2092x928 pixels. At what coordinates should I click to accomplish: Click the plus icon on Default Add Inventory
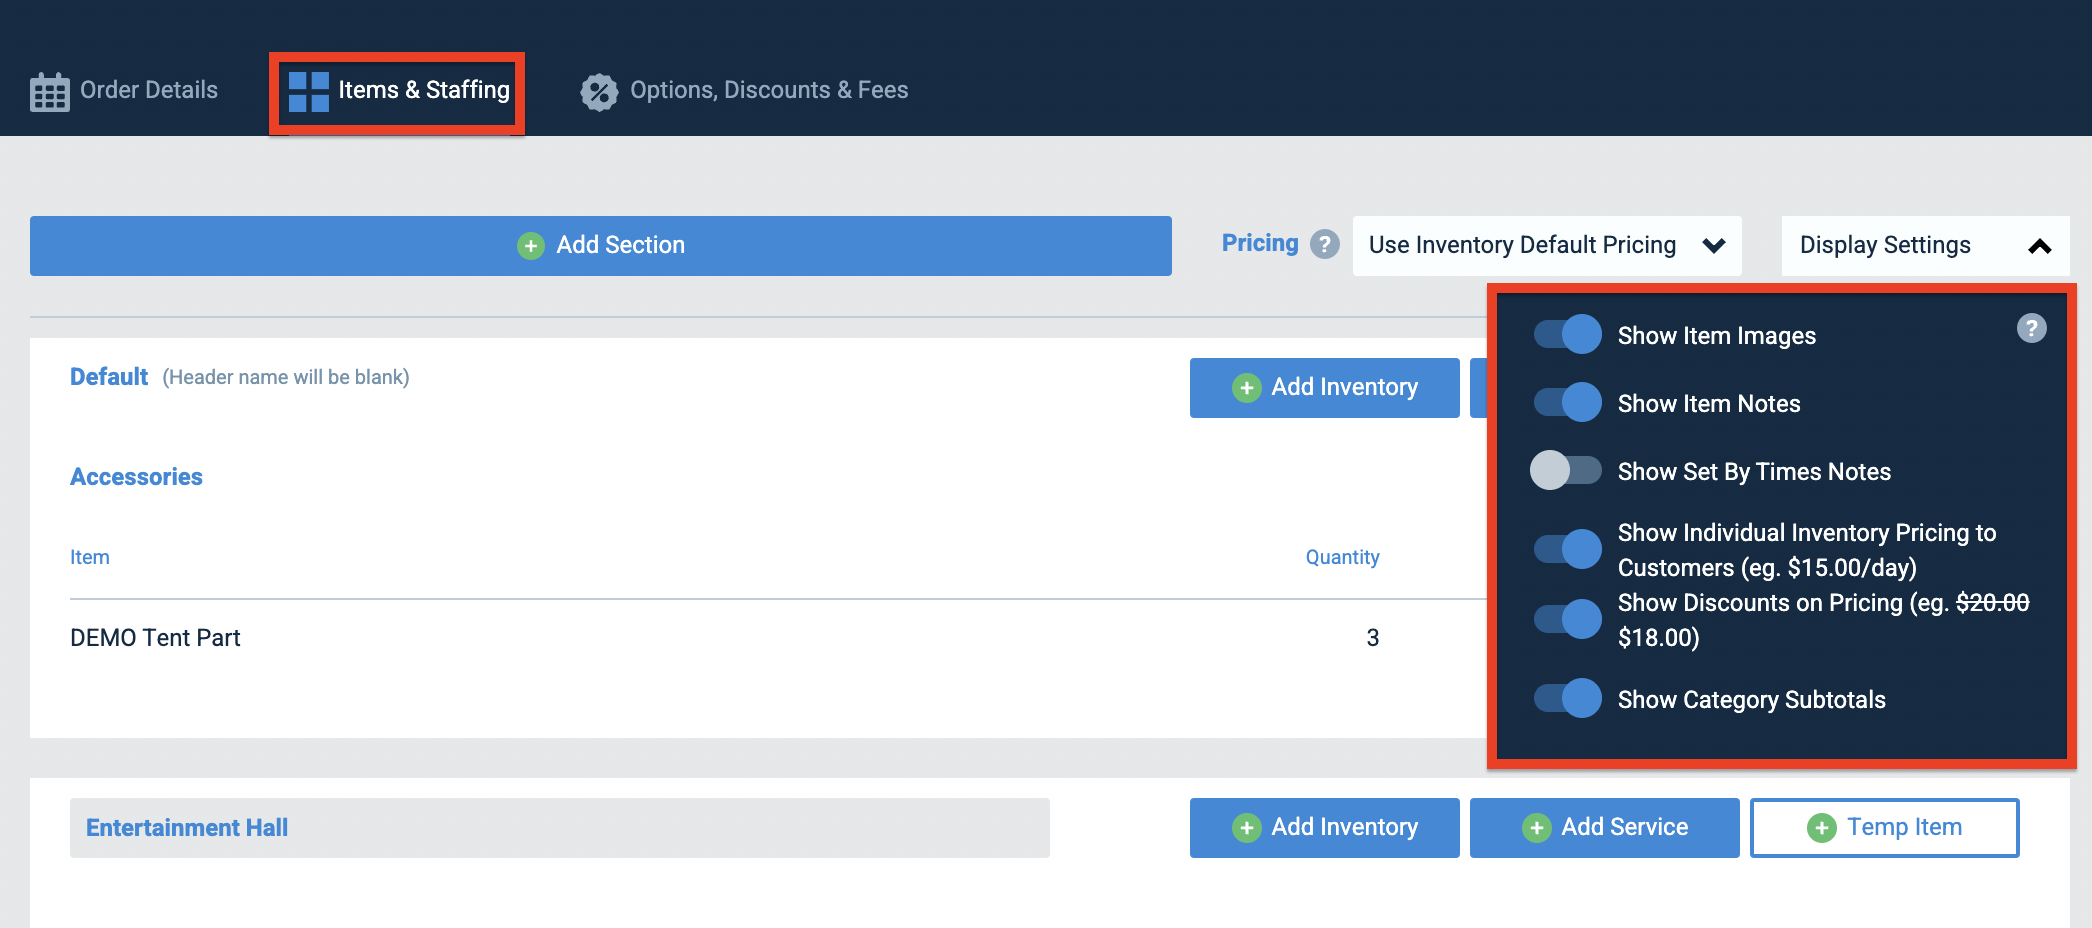click(x=1246, y=388)
